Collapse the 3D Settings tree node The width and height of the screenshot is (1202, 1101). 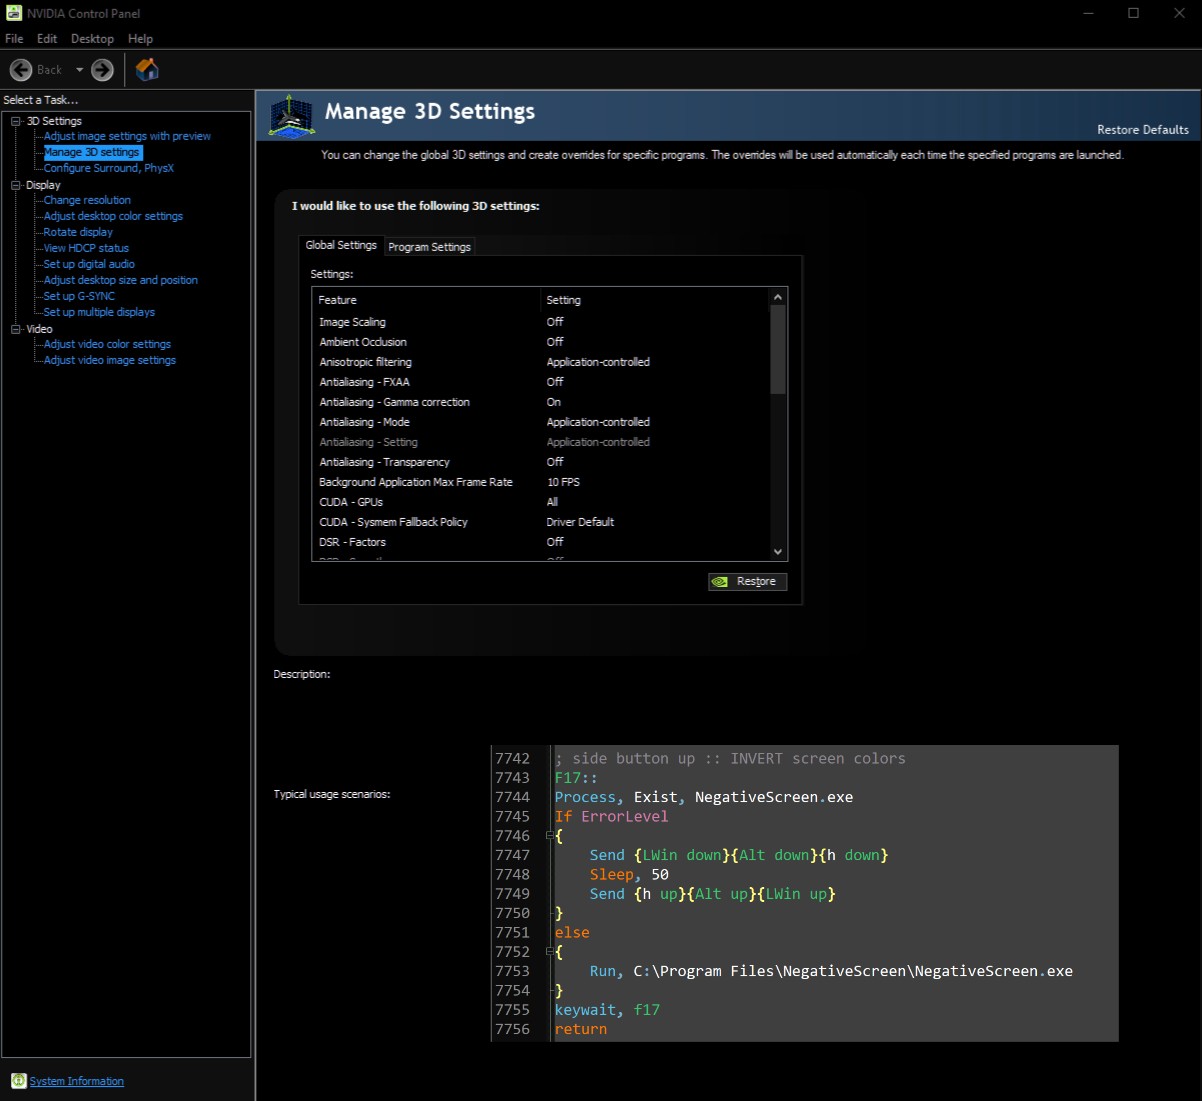(x=16, y=121)
